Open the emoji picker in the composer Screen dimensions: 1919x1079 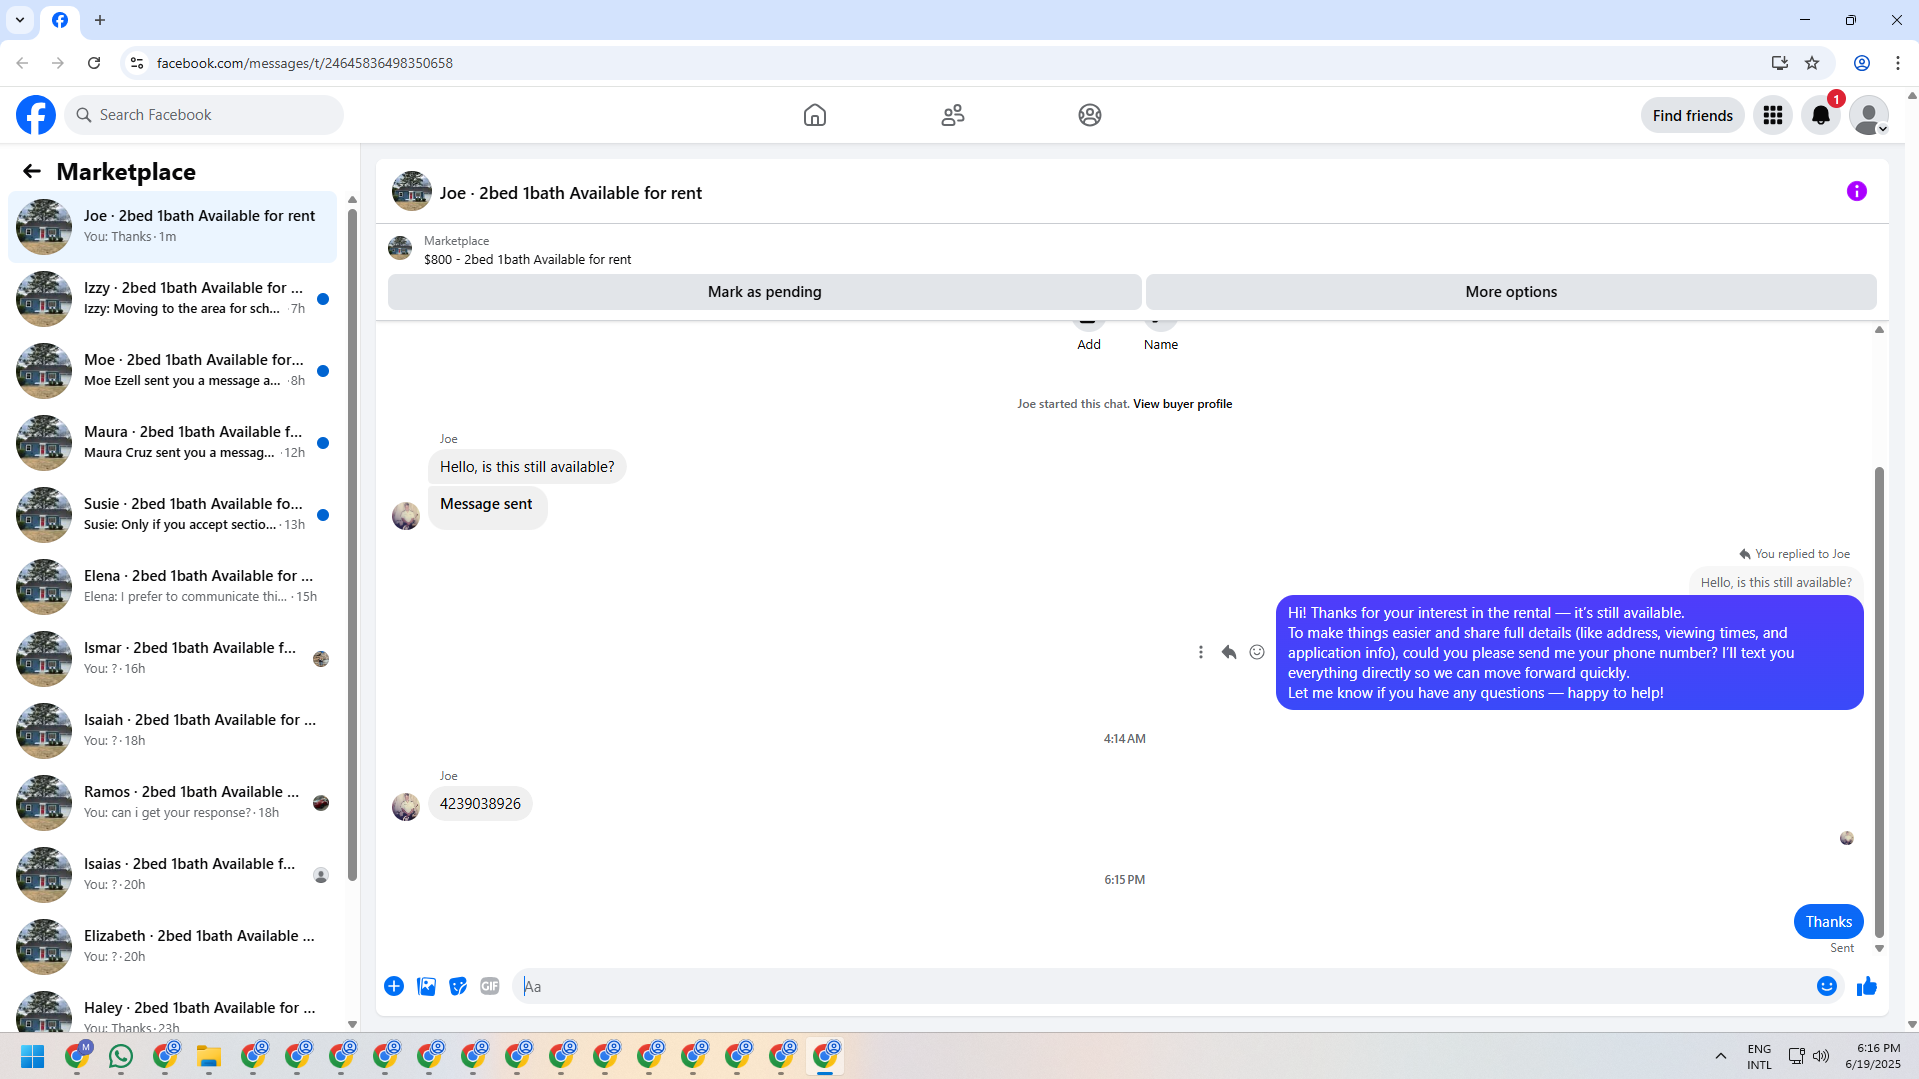tap(1827, 986)
